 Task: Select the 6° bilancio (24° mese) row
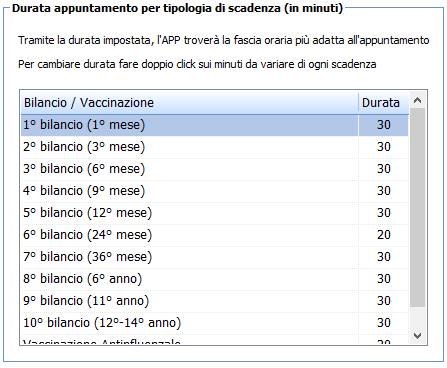tap(215, 235)
